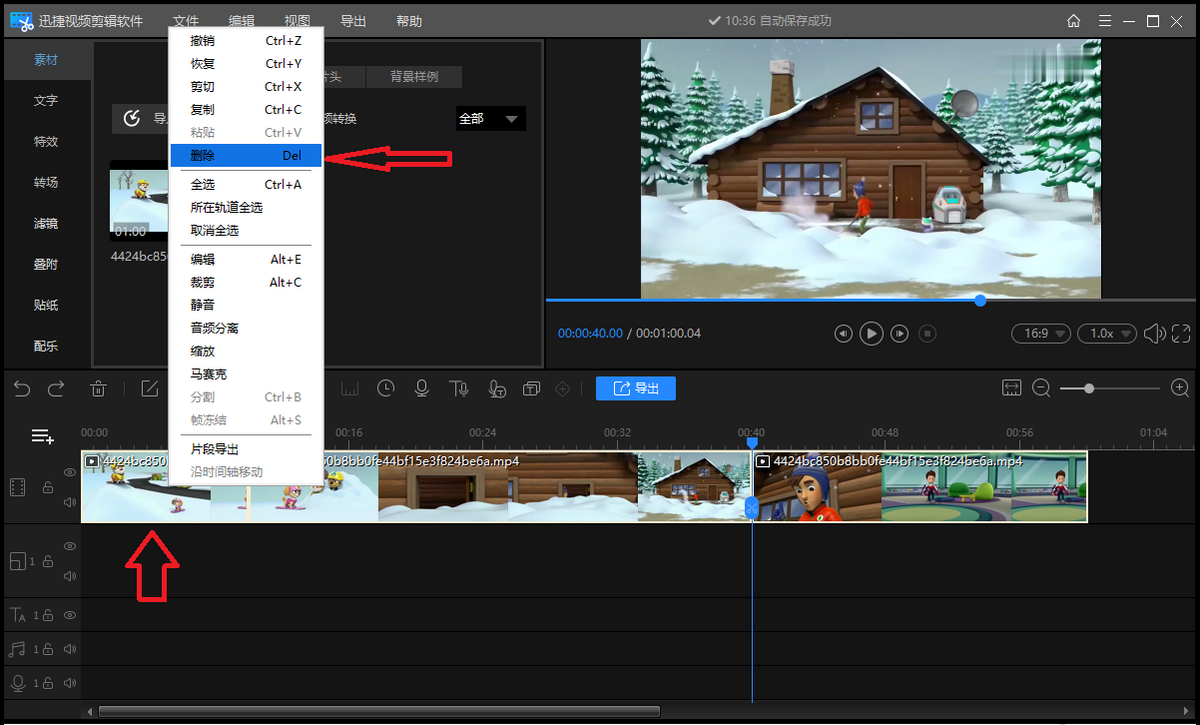Screen dimensions: 1200x725
Task: Mute the picture-in-picture track speaker
Action: (x=70, y=576)
